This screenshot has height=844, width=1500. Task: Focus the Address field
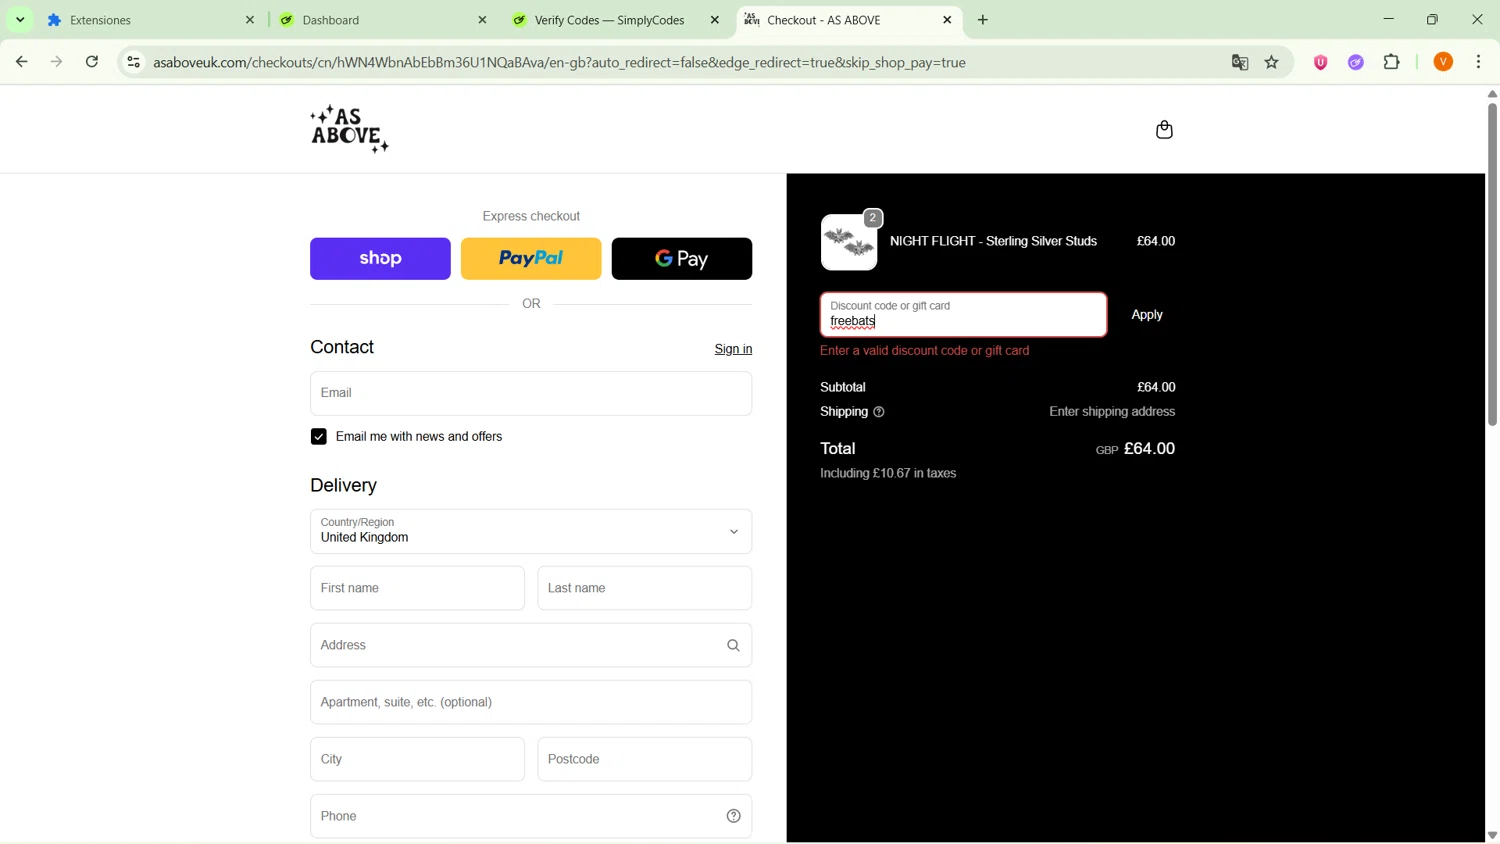(x=531, y=646)
